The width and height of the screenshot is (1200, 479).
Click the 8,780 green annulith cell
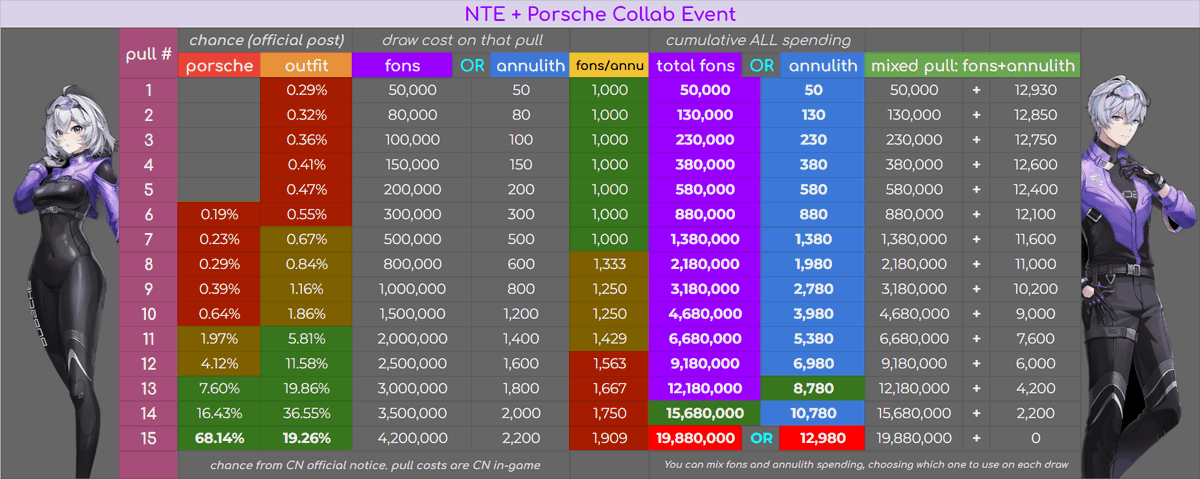[x=811, y=387]
